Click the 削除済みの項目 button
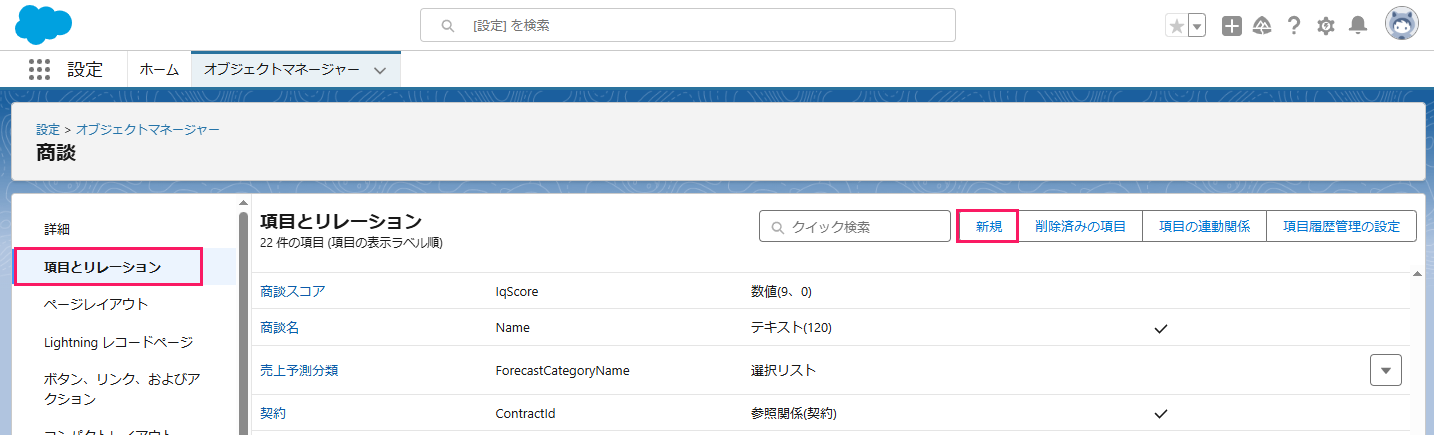The width and height of the screenshot is (1434, 435). pyautogui.click(x=1080, y=226)
